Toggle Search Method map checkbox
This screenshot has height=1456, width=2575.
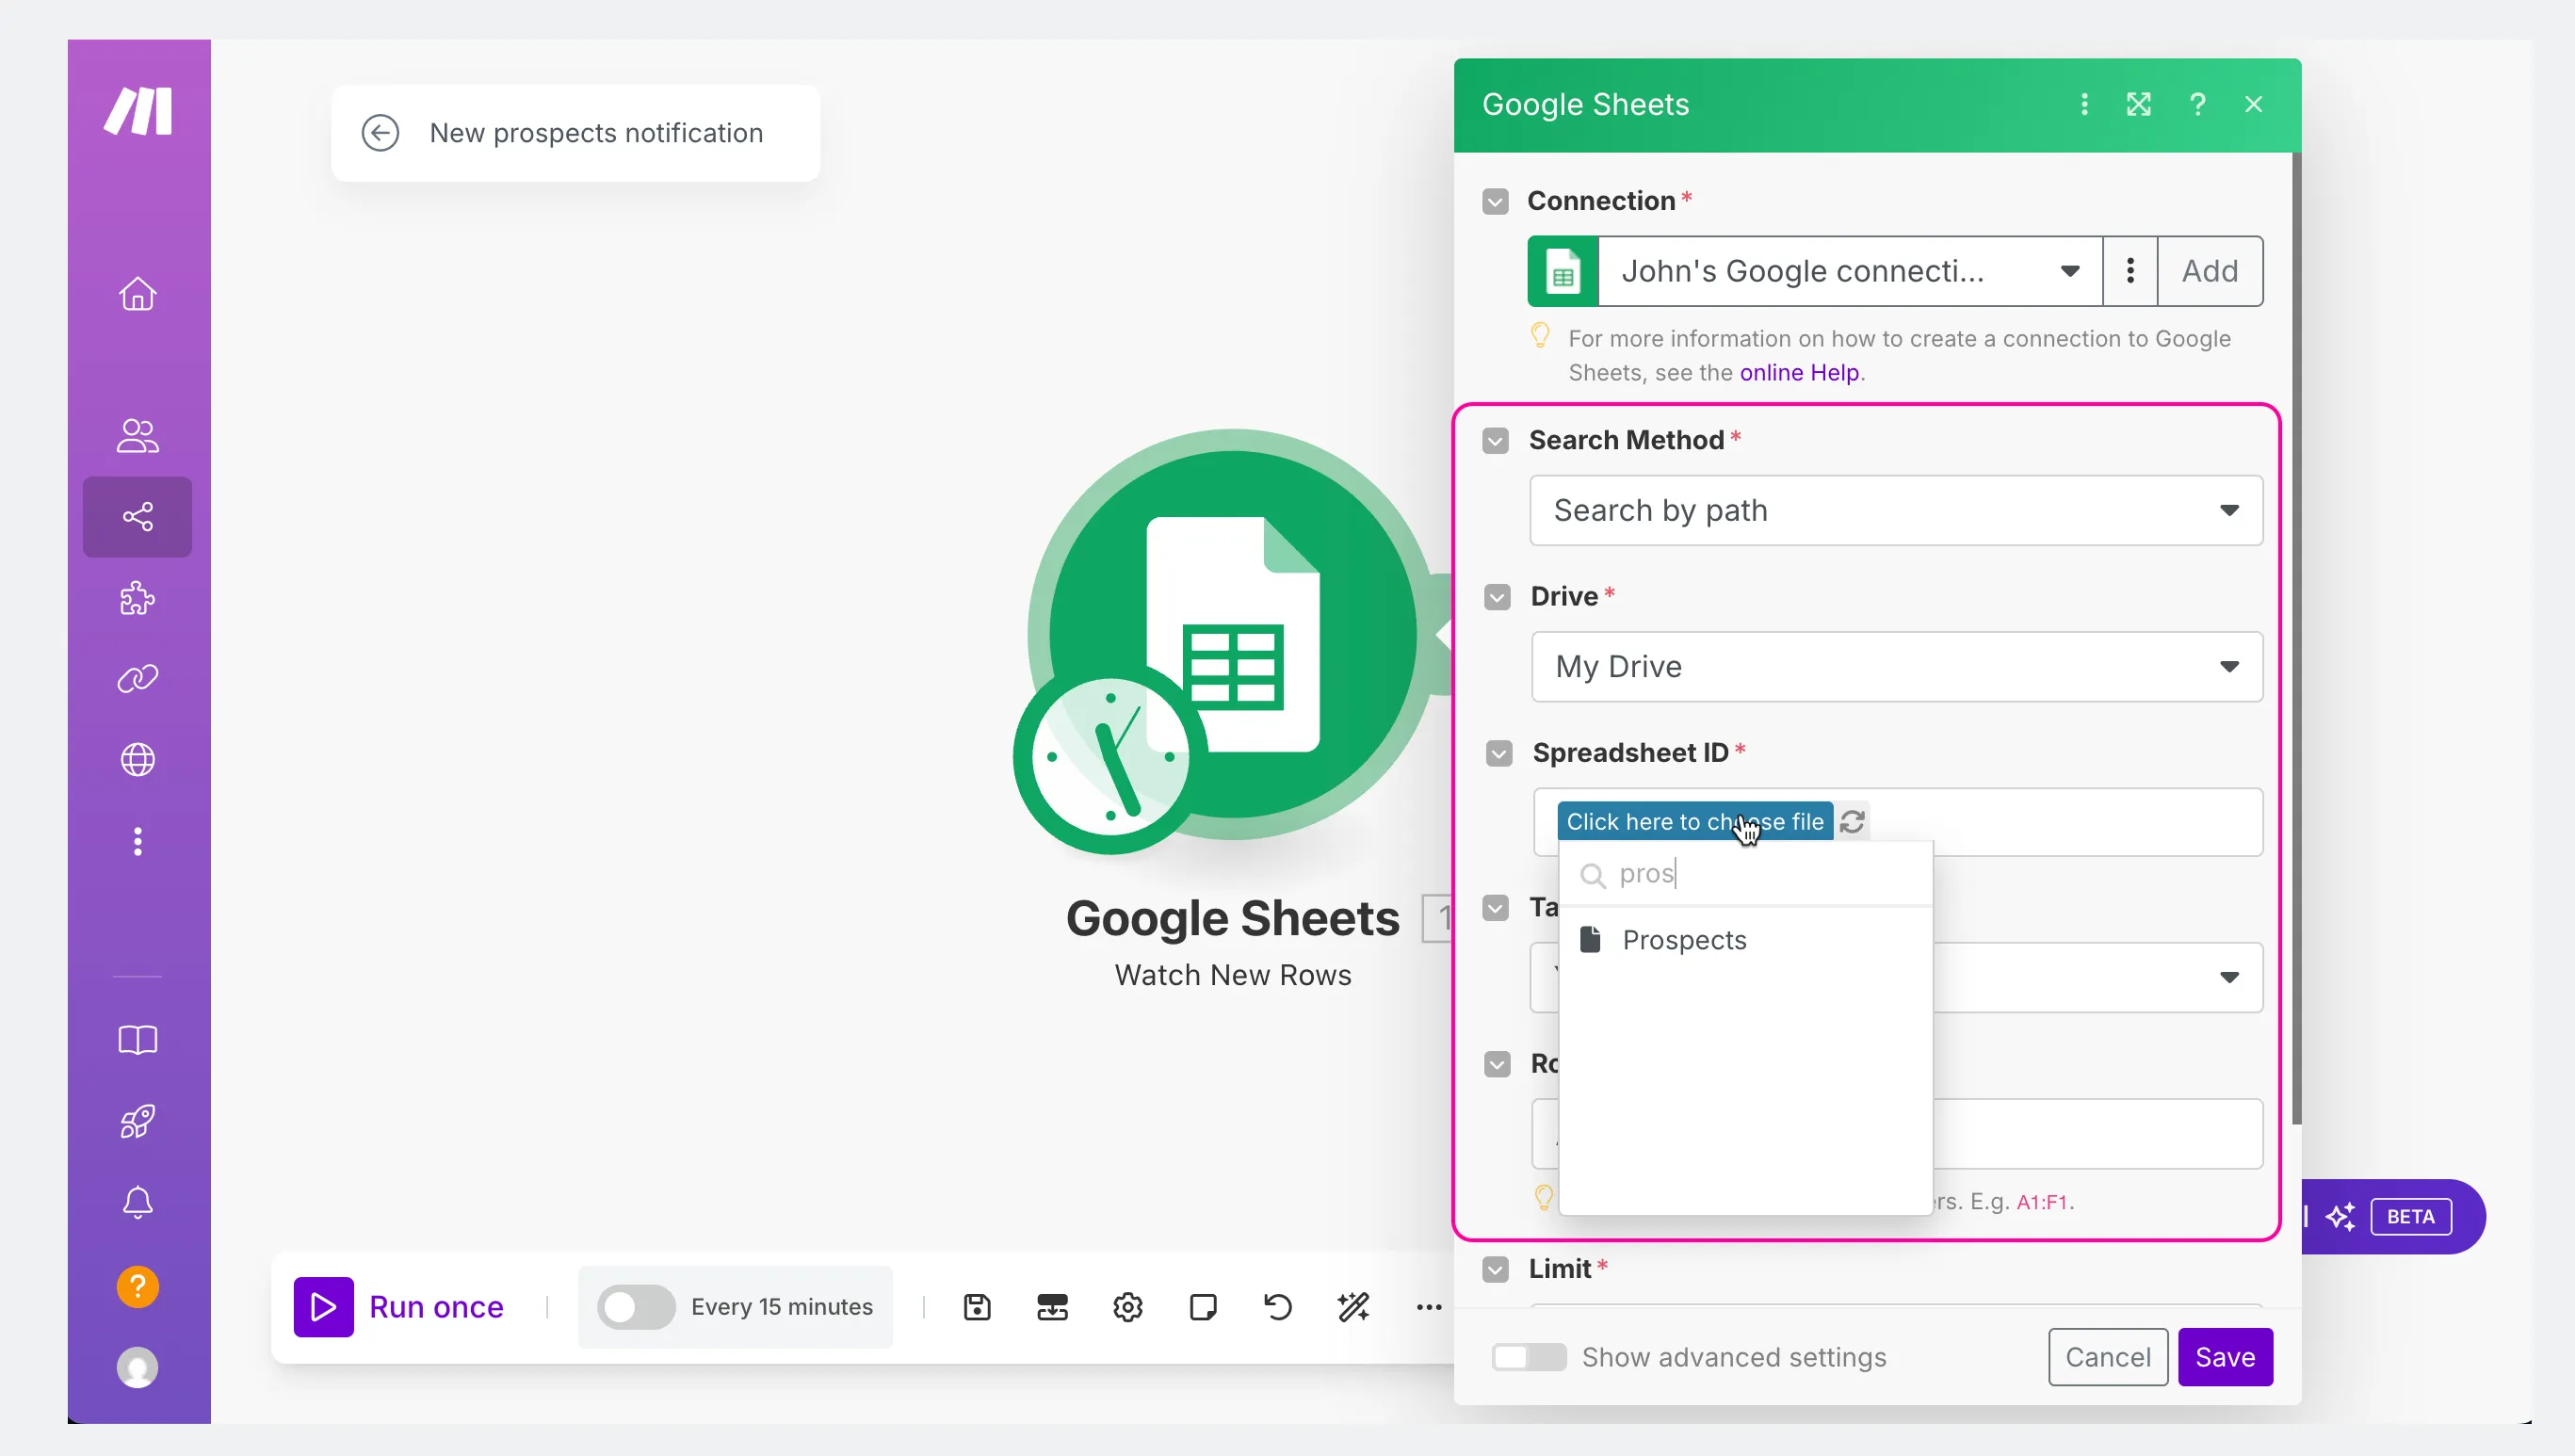point(1495,441)
